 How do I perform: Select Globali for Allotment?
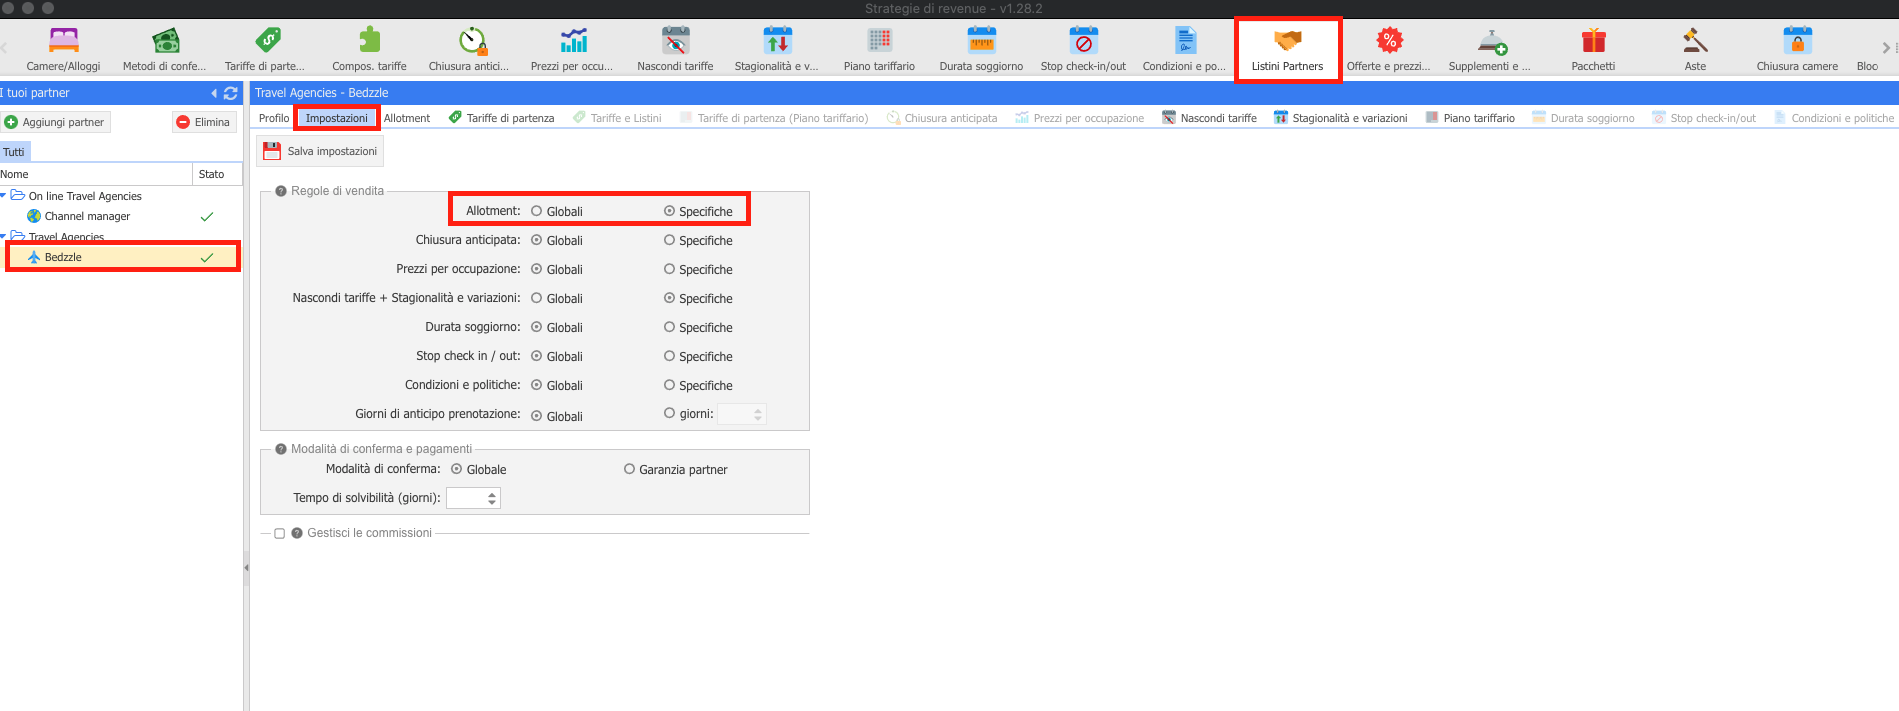[x=537, y=211]
